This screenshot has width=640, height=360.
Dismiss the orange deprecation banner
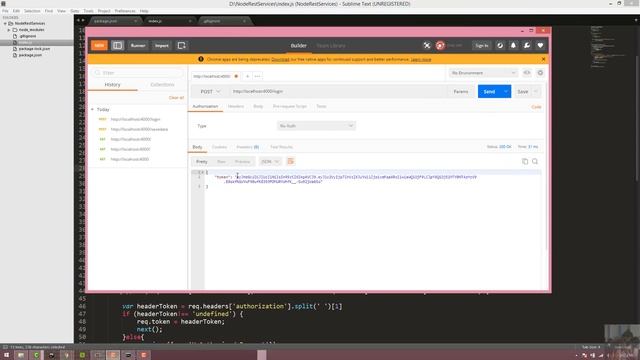click(x=543, y=59)
